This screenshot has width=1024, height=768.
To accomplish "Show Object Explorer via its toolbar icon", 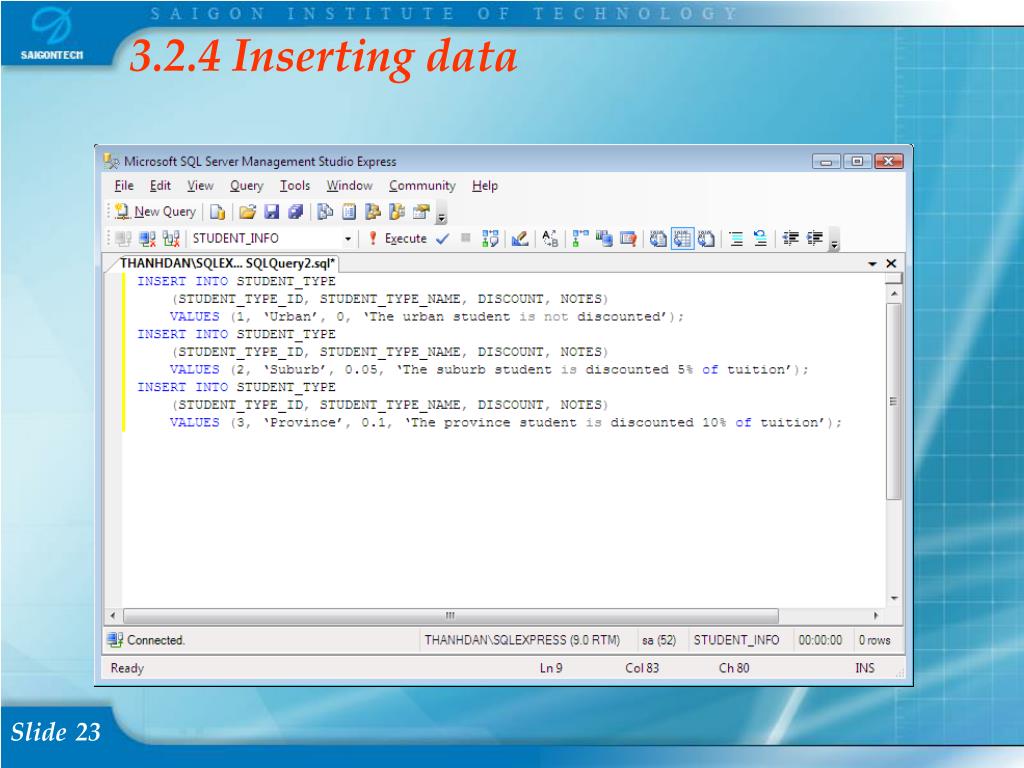I will click(x=373, y=212).
